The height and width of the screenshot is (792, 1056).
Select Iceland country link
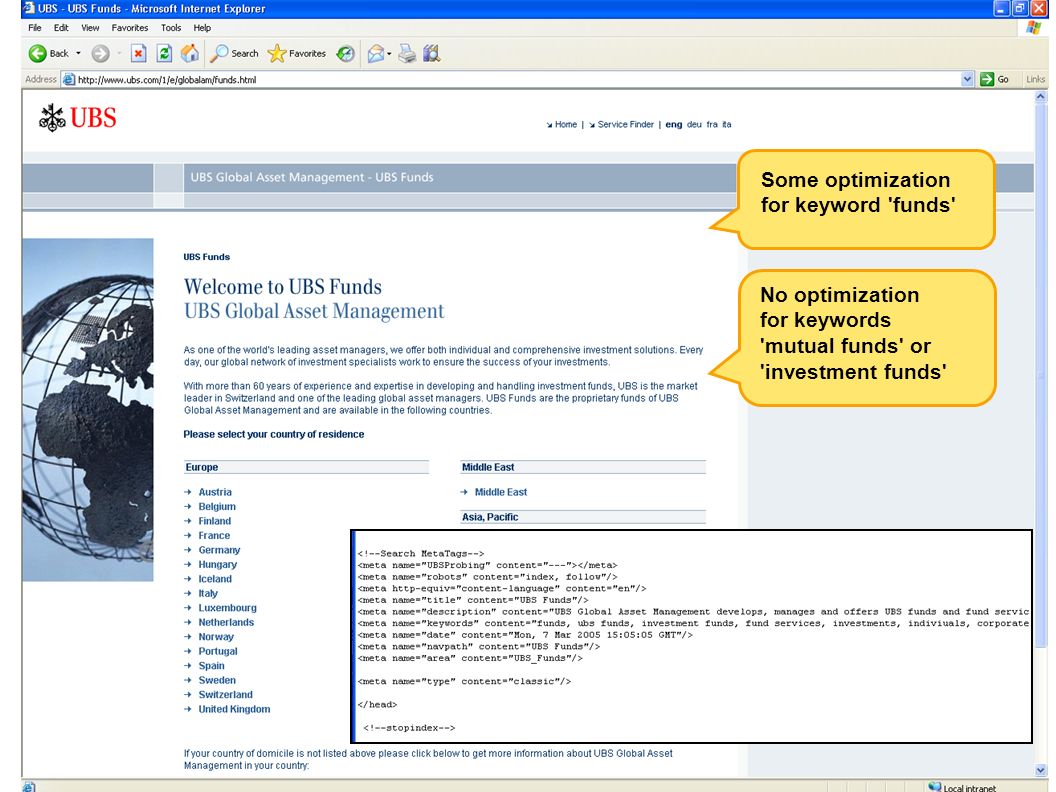(x=215, y=579)
